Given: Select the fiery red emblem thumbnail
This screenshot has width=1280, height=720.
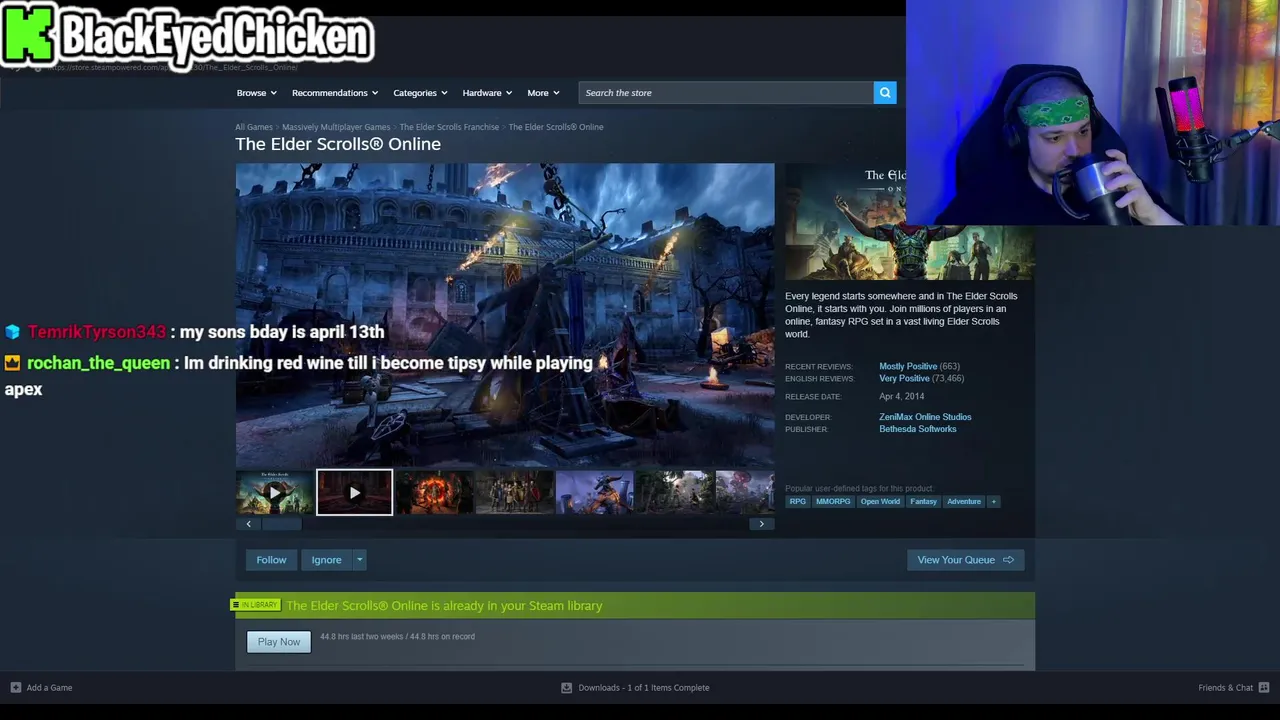Looking at the screenshot, I should click(434, 492).
